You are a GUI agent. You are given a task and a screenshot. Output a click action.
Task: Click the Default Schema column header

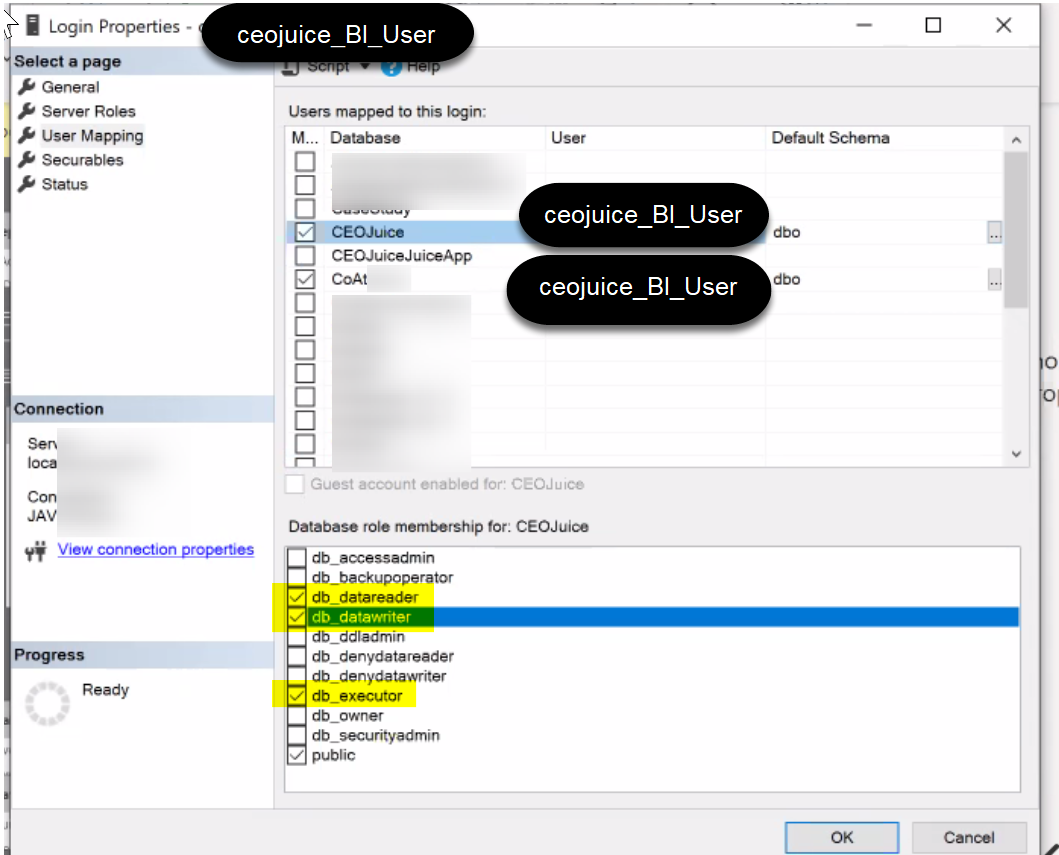click(x=884, y=138)
